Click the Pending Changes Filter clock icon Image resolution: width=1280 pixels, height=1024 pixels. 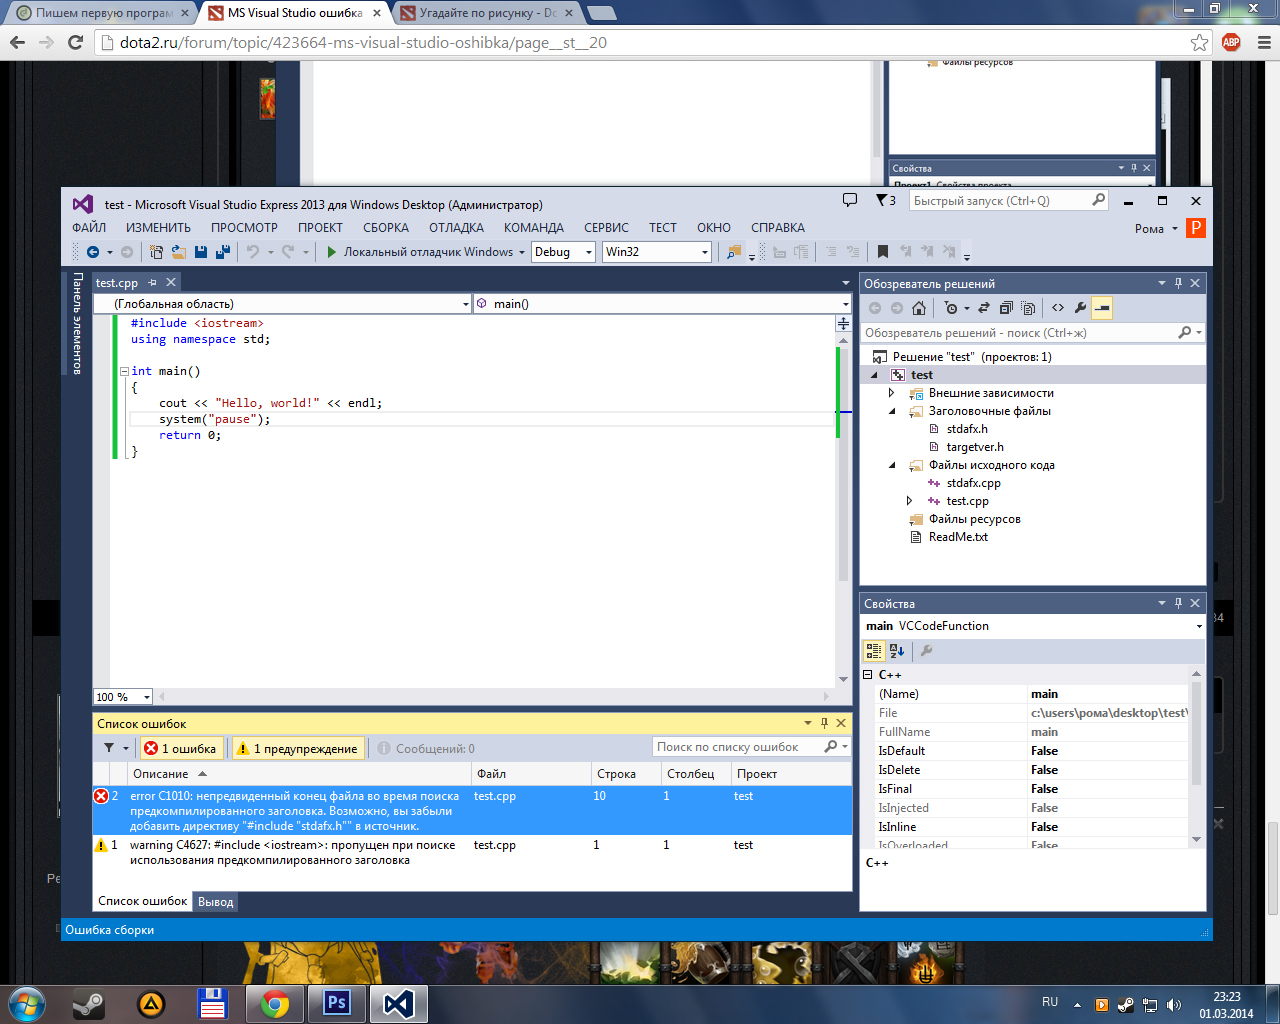coord(951,308)
